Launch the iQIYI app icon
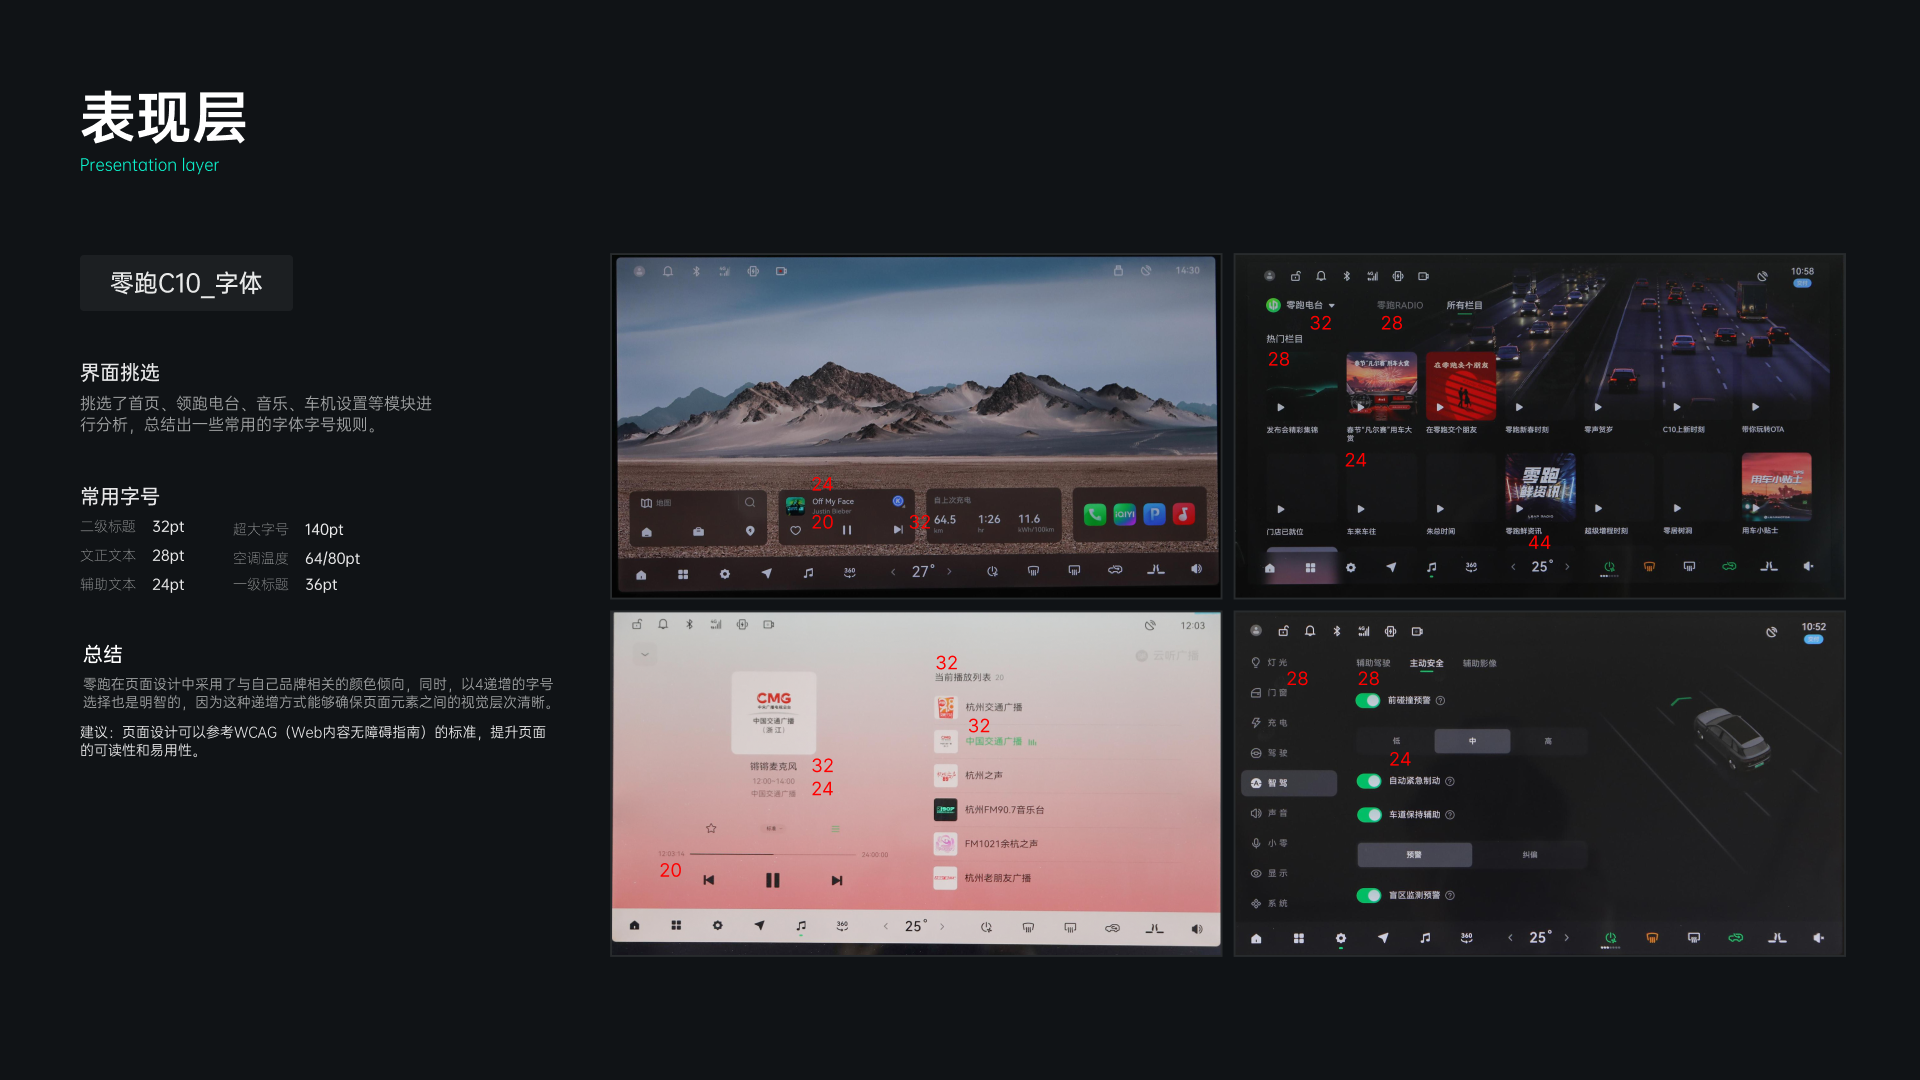Screen dimensions: 1920x1080 pos(1125,514)
